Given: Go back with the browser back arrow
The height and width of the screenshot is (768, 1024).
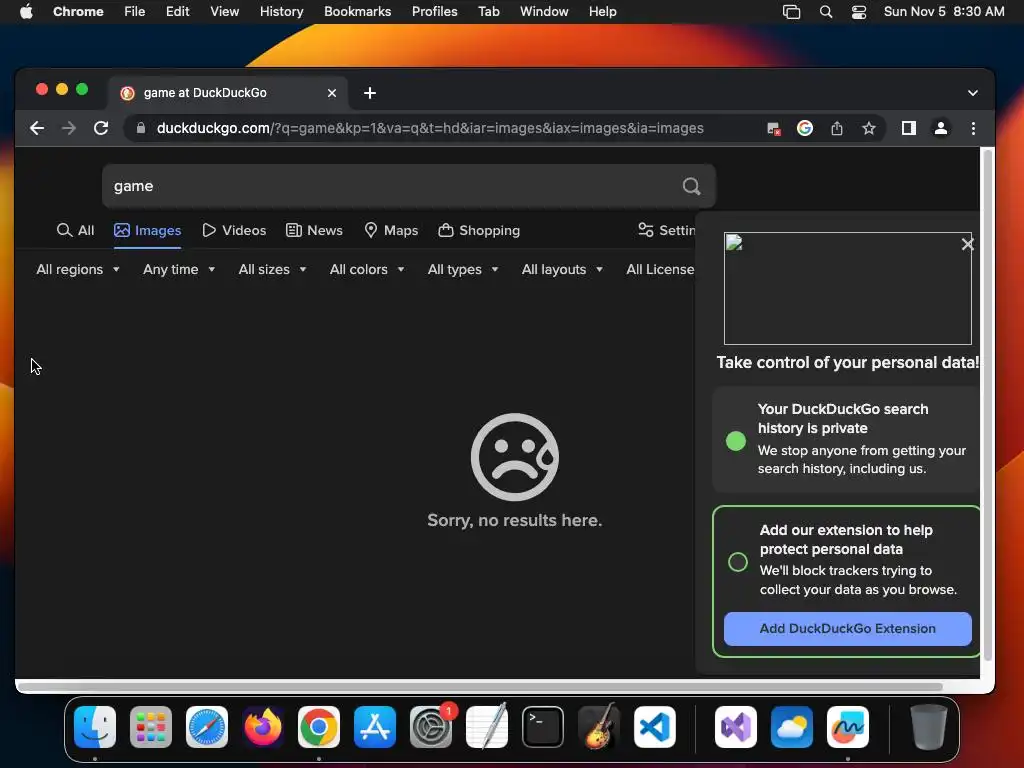Looking at the screenshot, I should tap(37, 128).
